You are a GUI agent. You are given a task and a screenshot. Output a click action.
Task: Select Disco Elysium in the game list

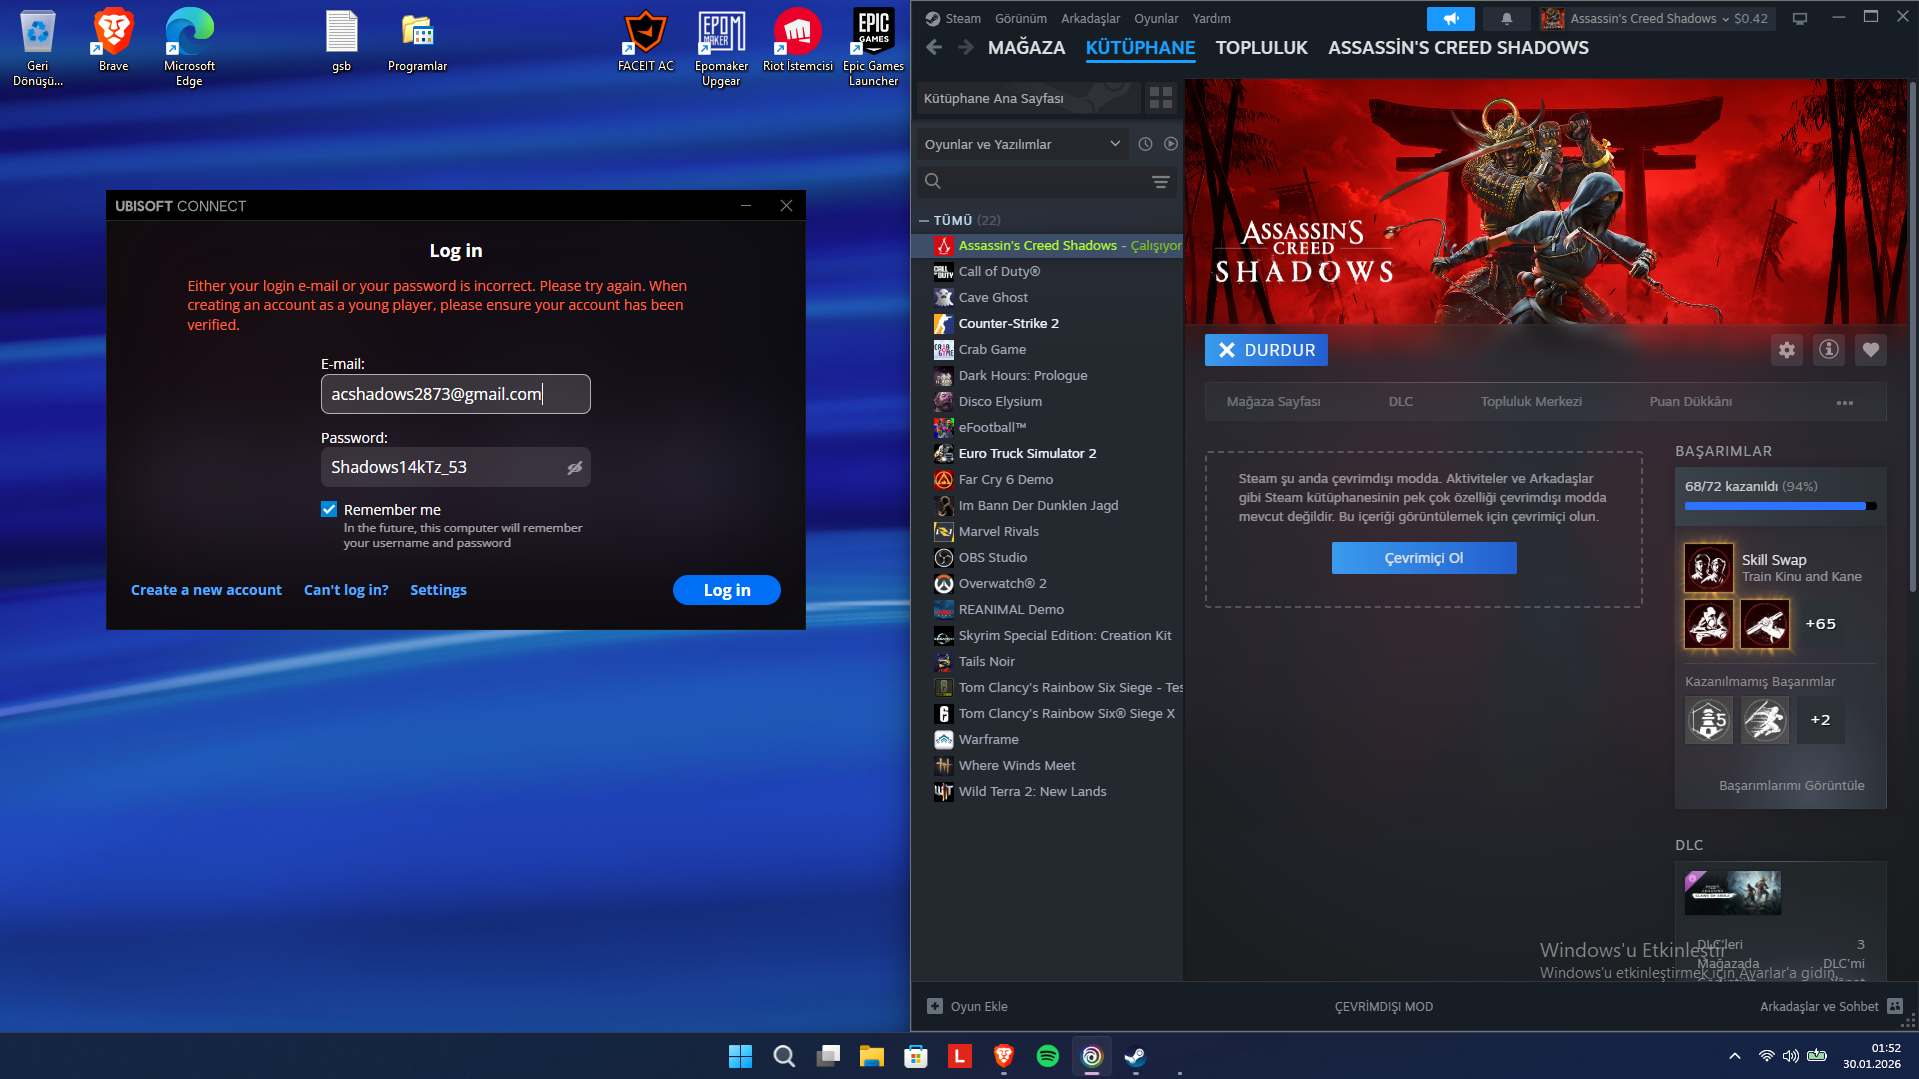click(x=1047, y=401)
